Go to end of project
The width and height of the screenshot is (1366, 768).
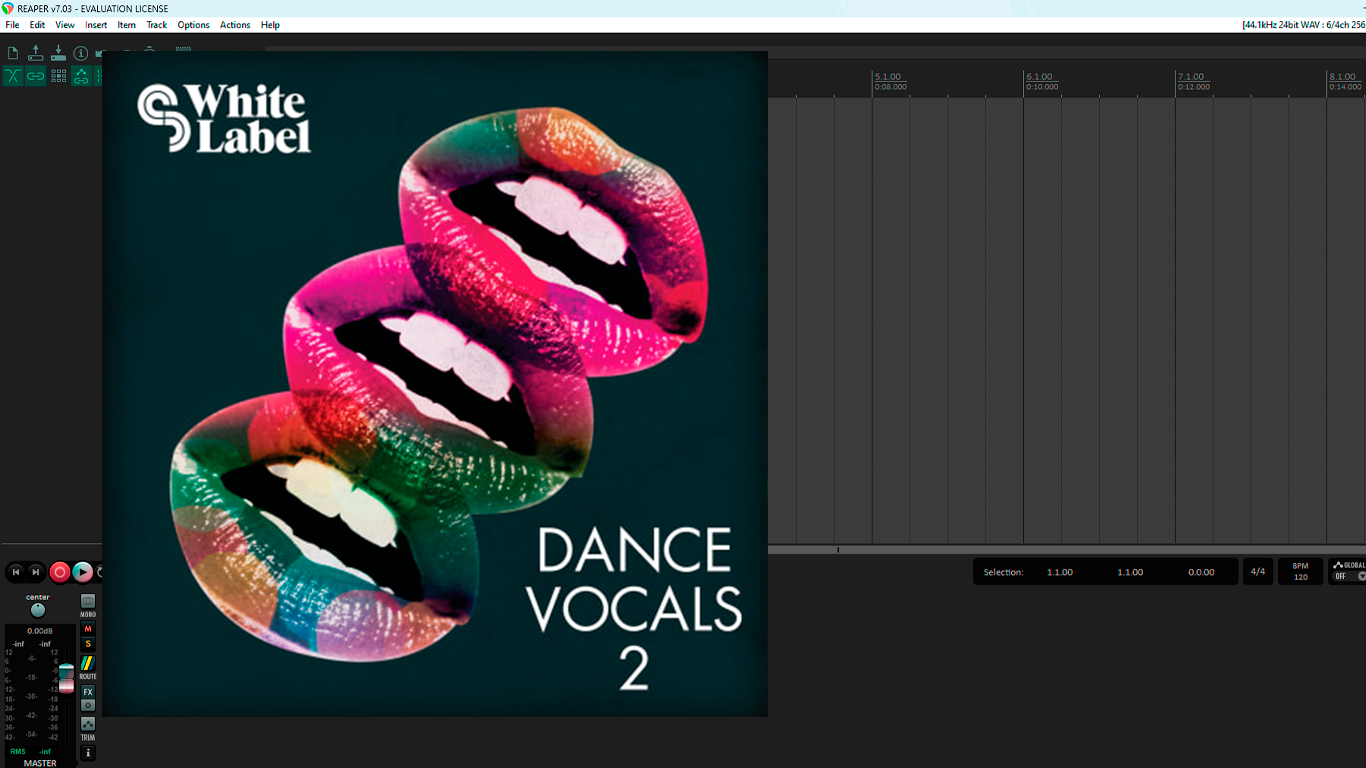(x=36, y=572)
